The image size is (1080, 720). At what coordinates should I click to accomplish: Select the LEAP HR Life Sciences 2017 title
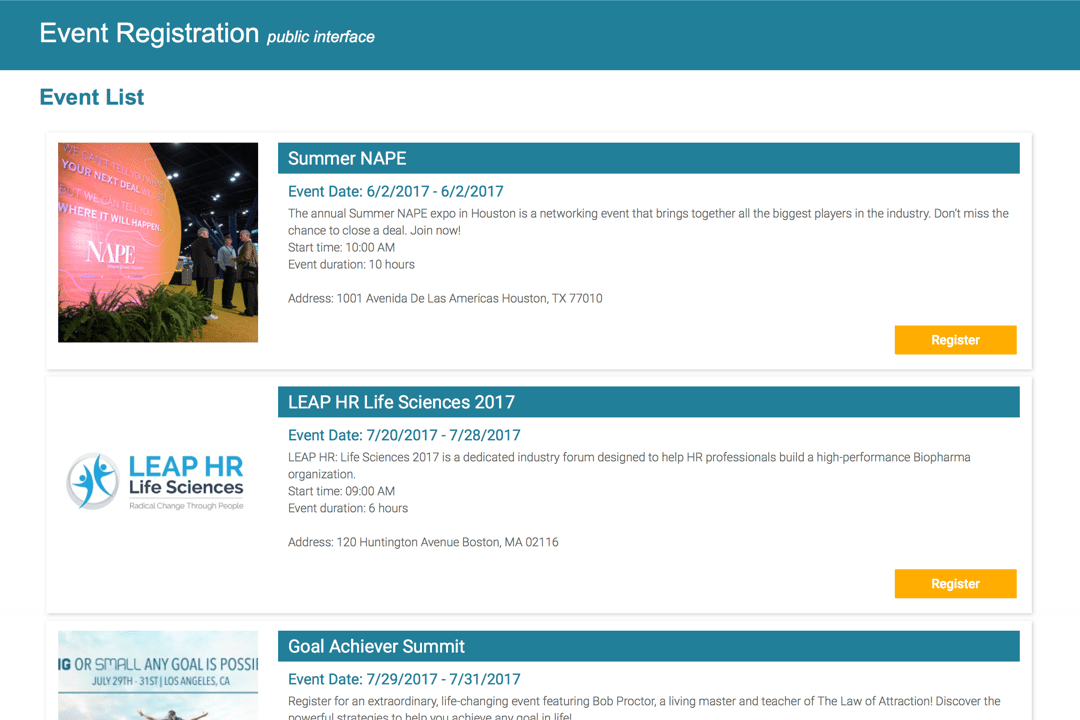[401, 402]
